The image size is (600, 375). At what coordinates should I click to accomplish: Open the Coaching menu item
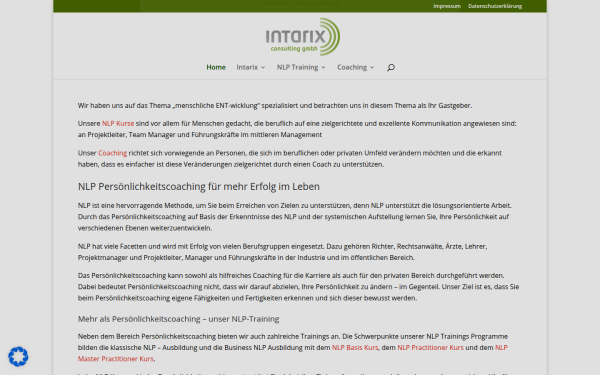tap(352, 67)
